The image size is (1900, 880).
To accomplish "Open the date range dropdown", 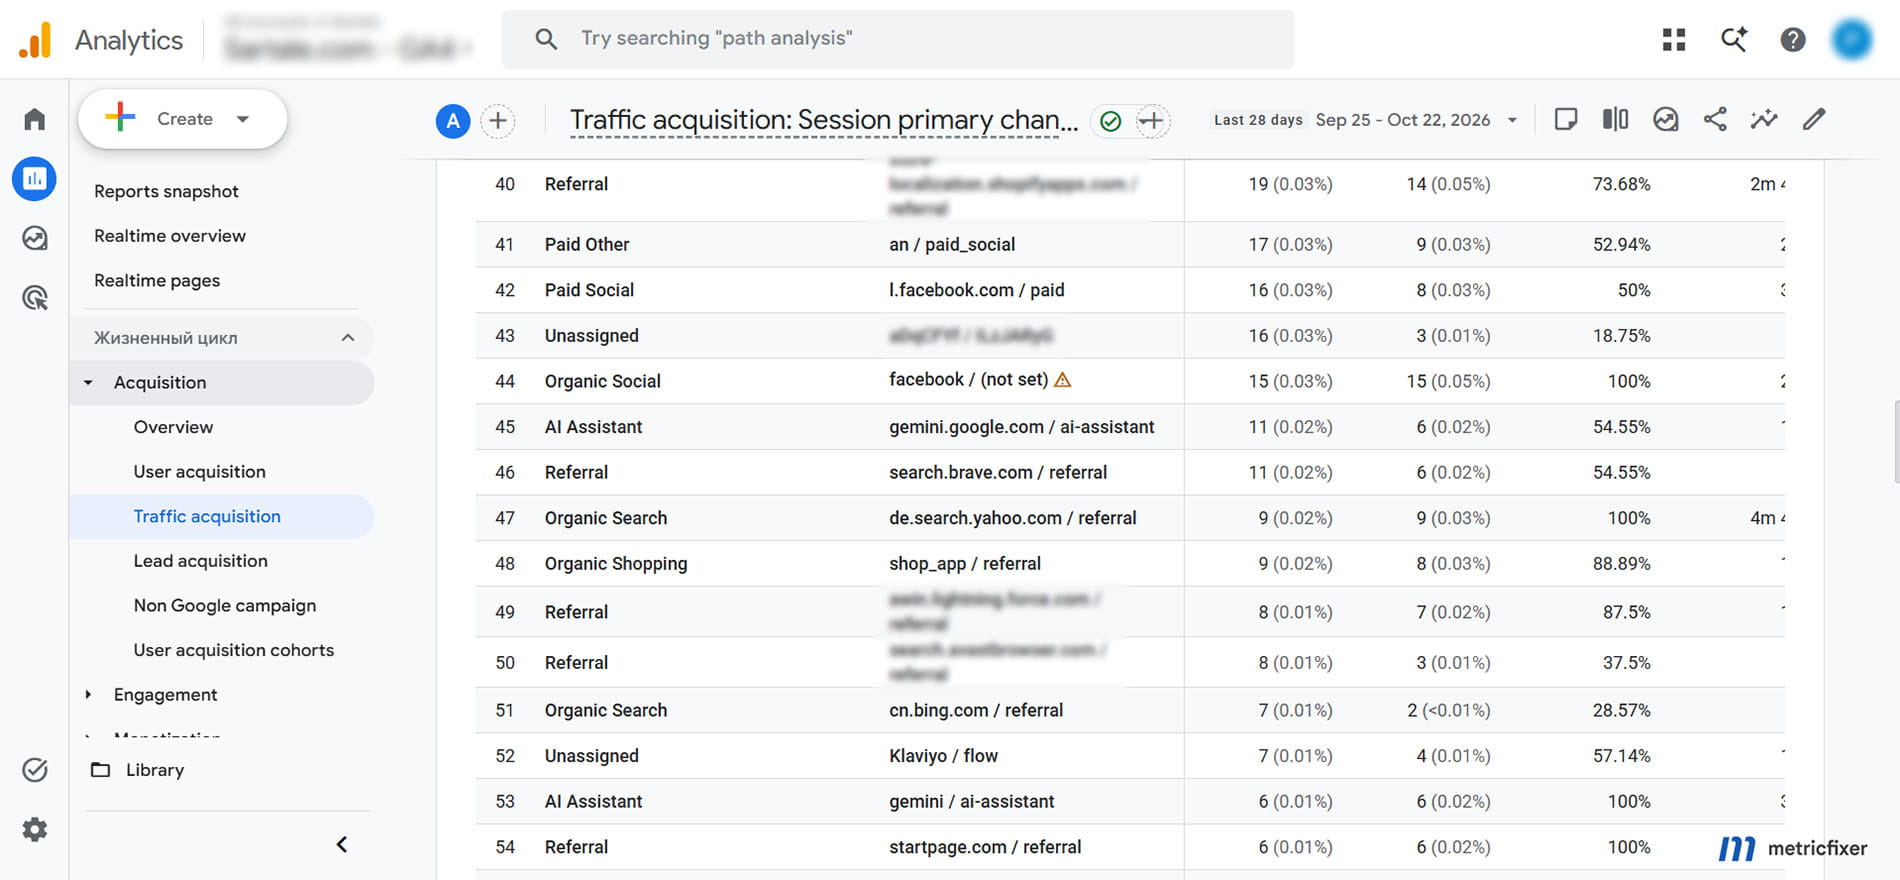I will coord(1366,120).
